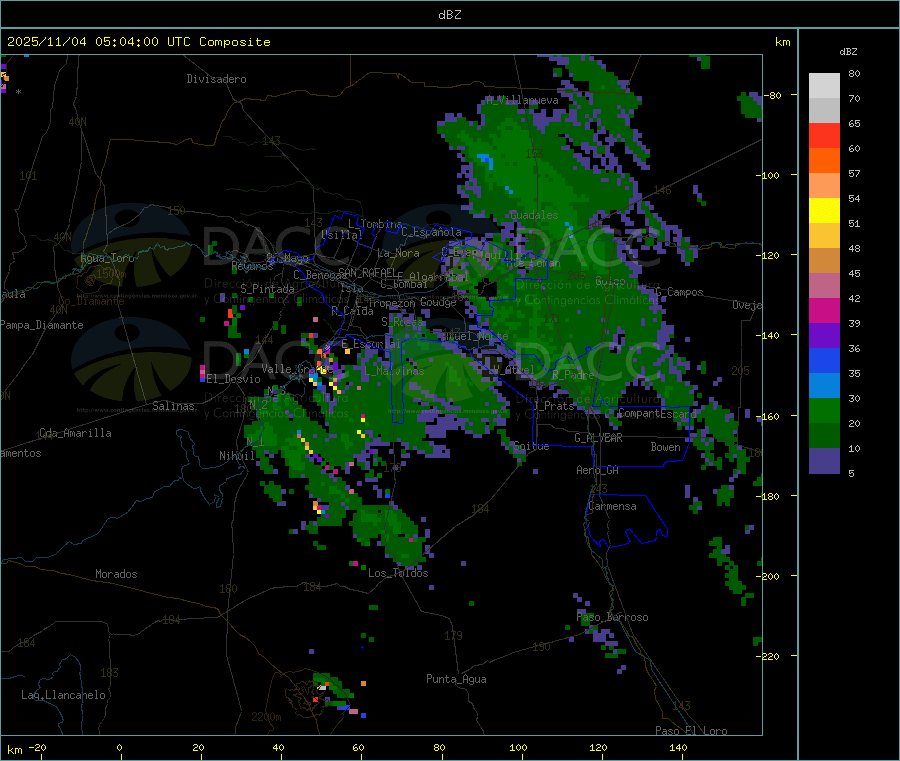Screen dimensions: 900x761
Task: Click the '100' tick on the bottom axis
Action: coord(518,747)
